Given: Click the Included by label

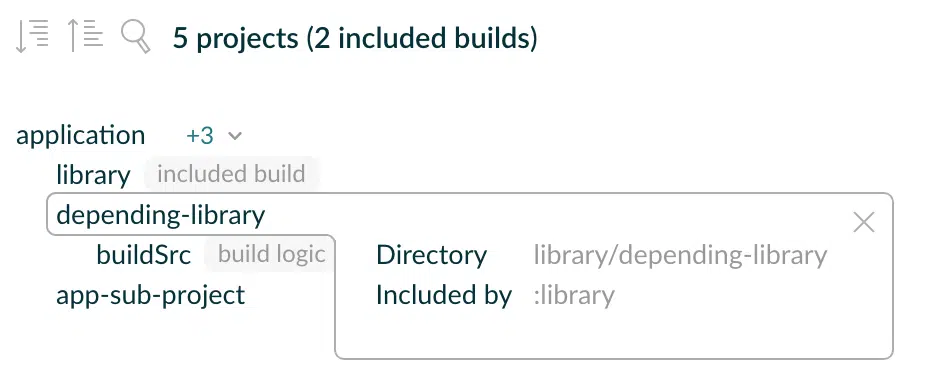Looking at the screenshot, I should [444, 295].
